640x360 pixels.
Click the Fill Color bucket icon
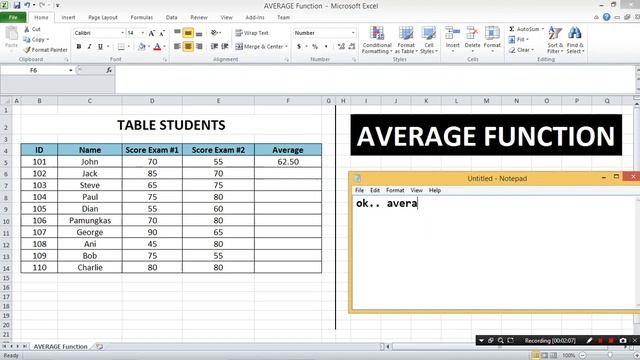coord(142,47)
